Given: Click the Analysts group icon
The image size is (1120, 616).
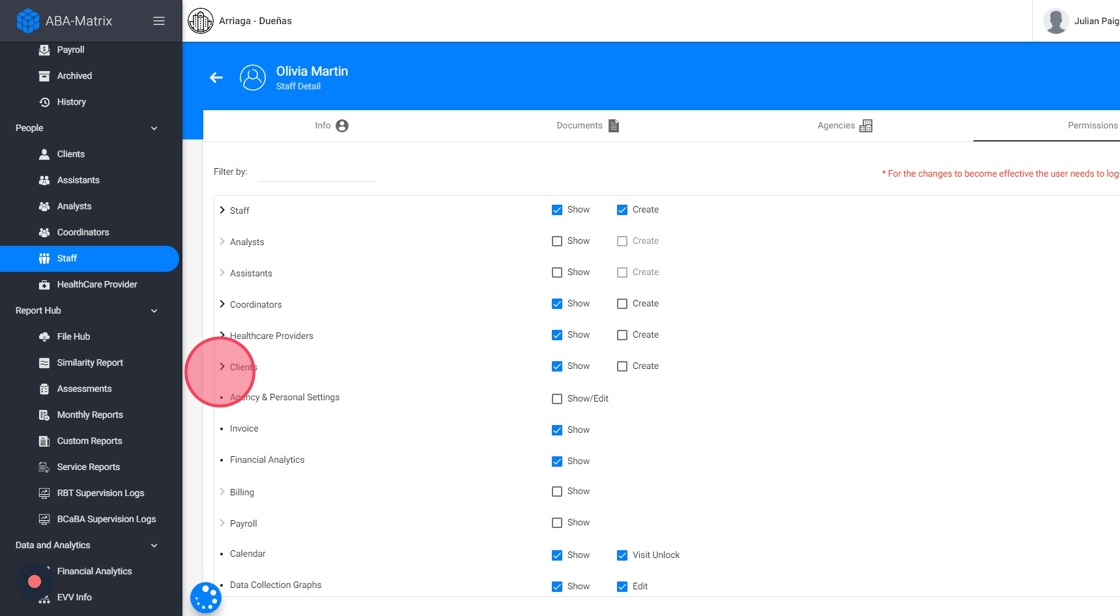Looking at the screenshot, I should point(44,206).
